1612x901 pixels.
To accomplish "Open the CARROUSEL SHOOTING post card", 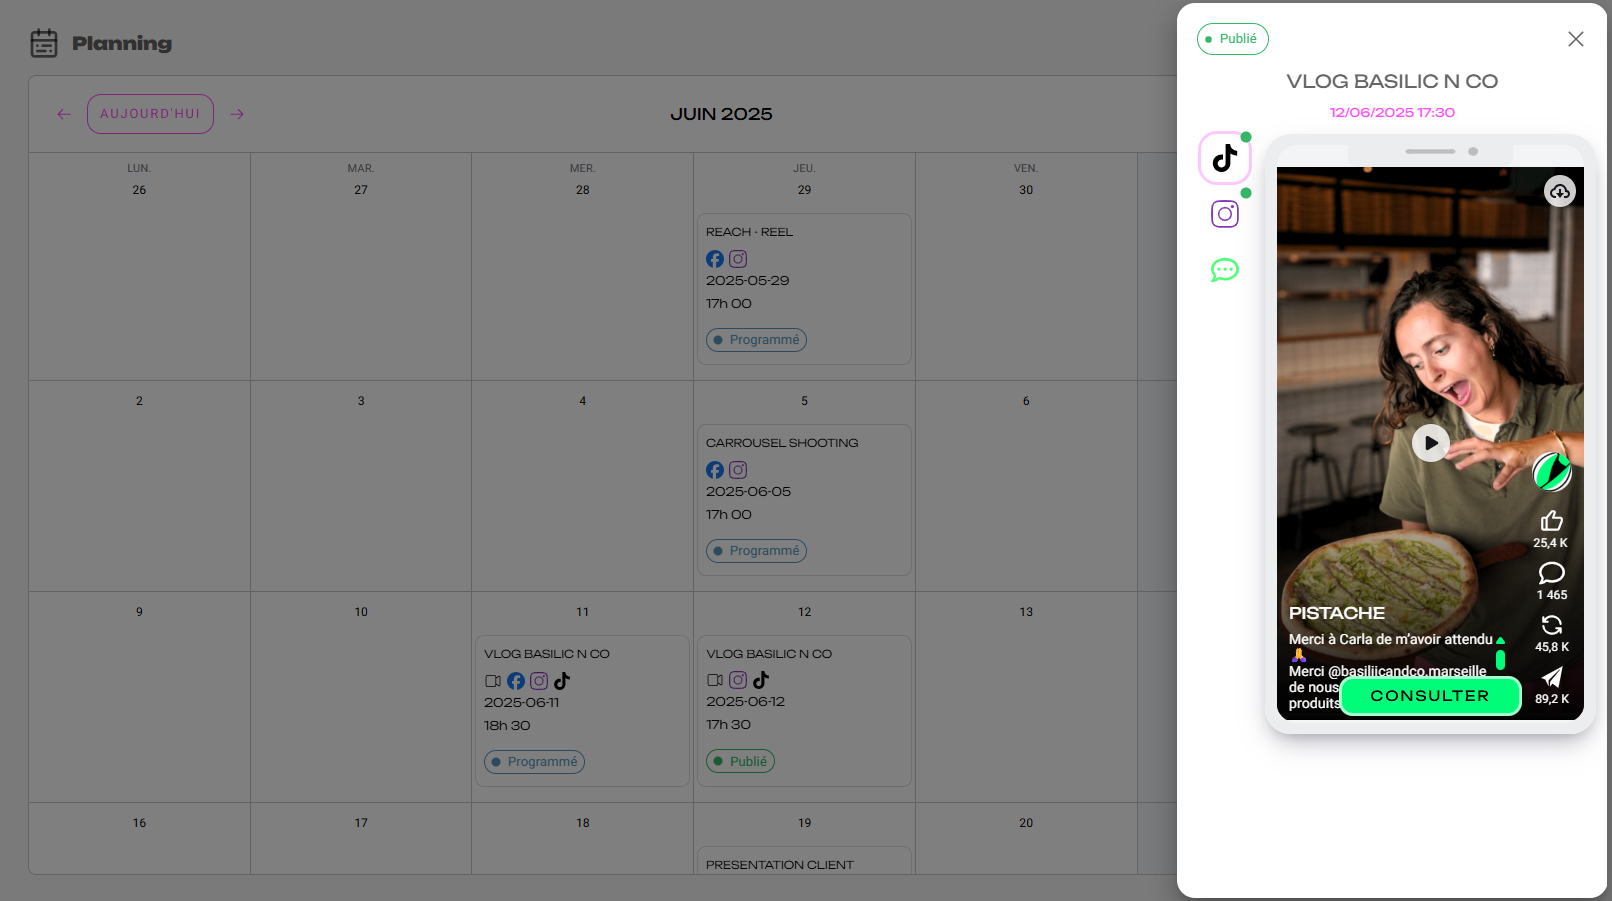I will point(804,499).
